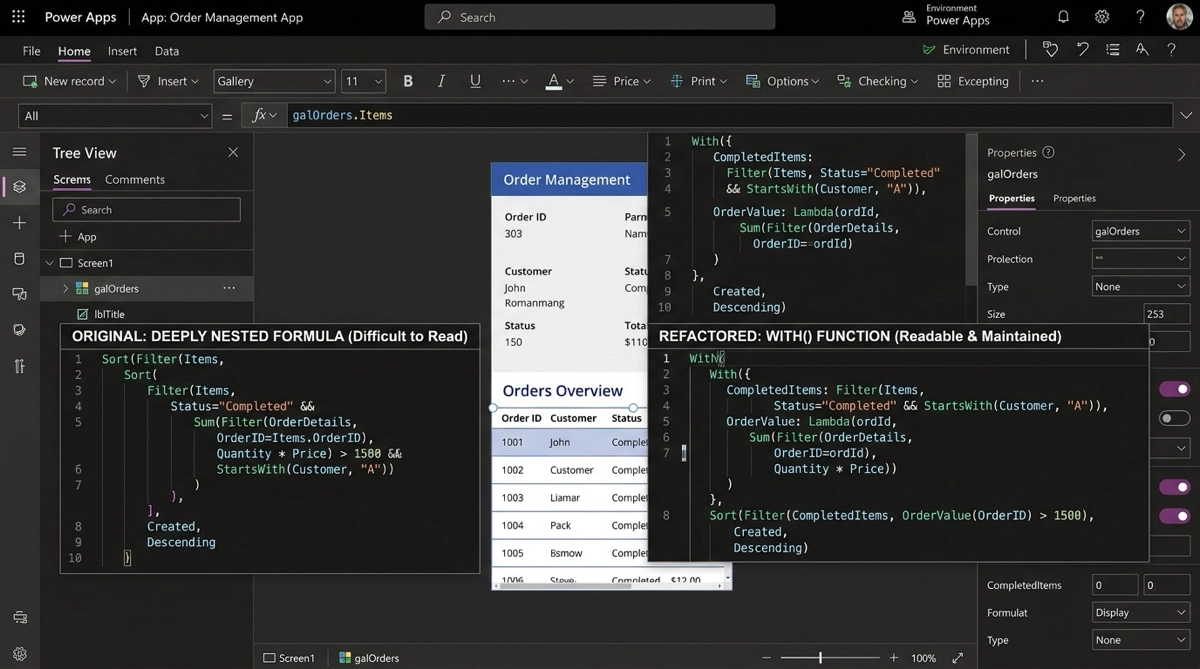The height and width of the screenshot is (669, 1200).
Task: Toggle bold formatting
Action: pos(408,81)
